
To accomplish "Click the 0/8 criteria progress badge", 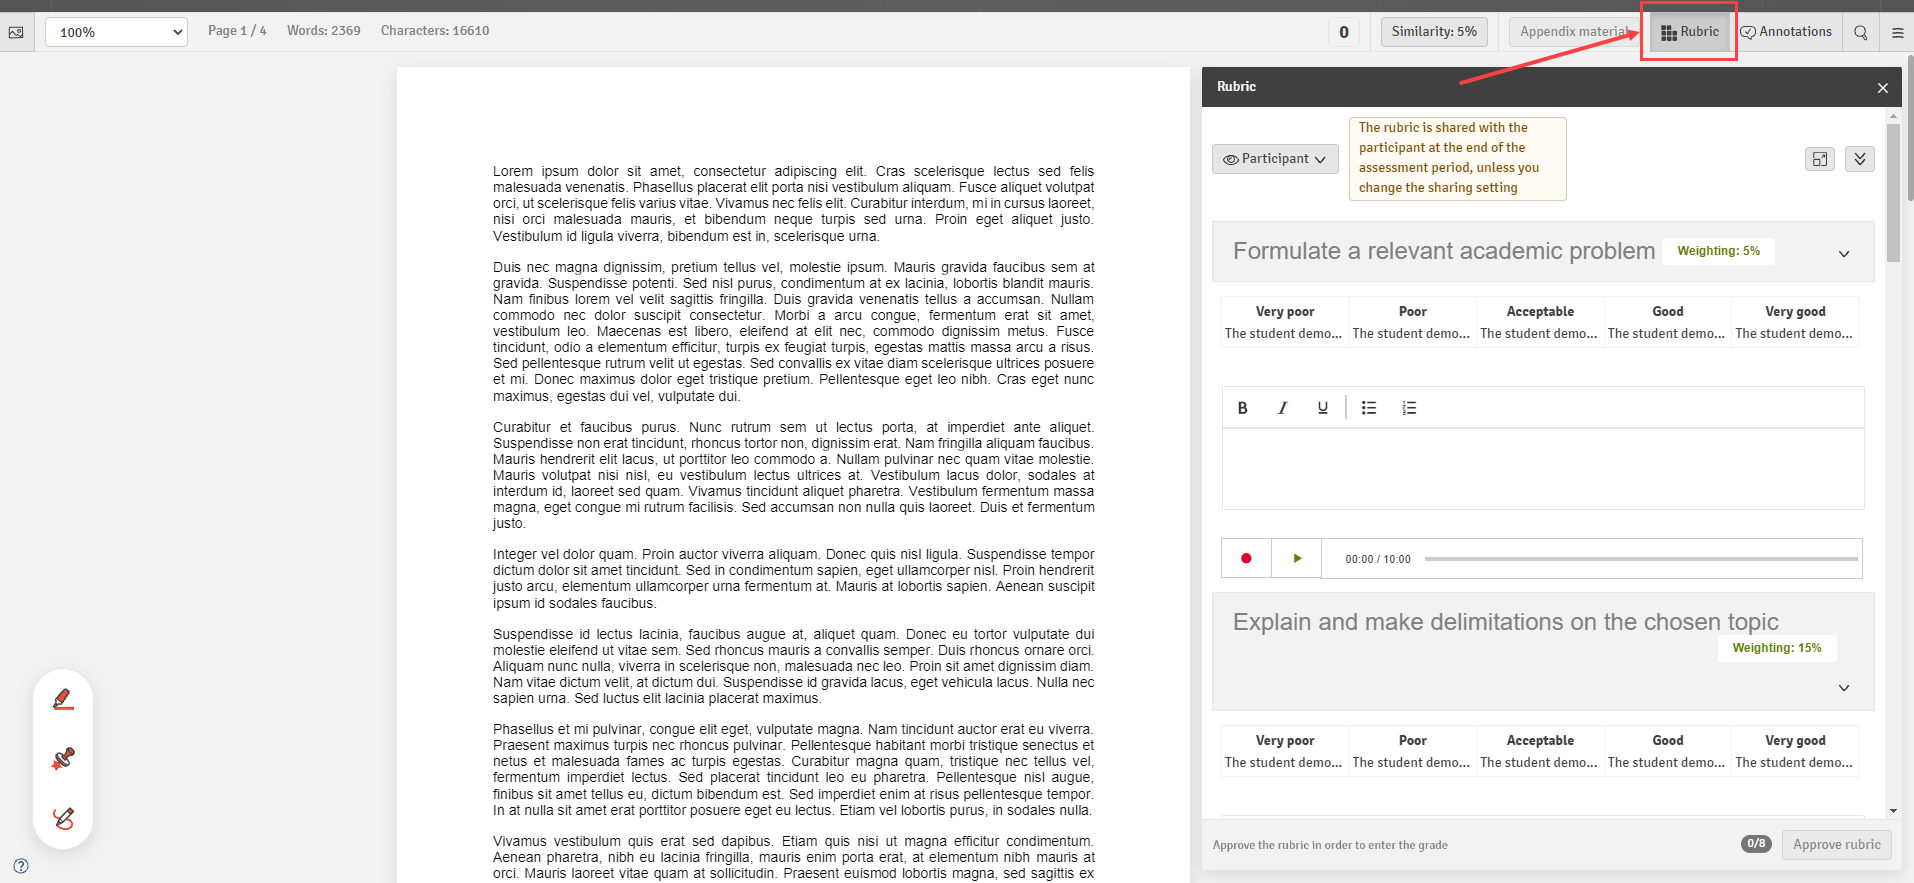I will (1756, 844).
